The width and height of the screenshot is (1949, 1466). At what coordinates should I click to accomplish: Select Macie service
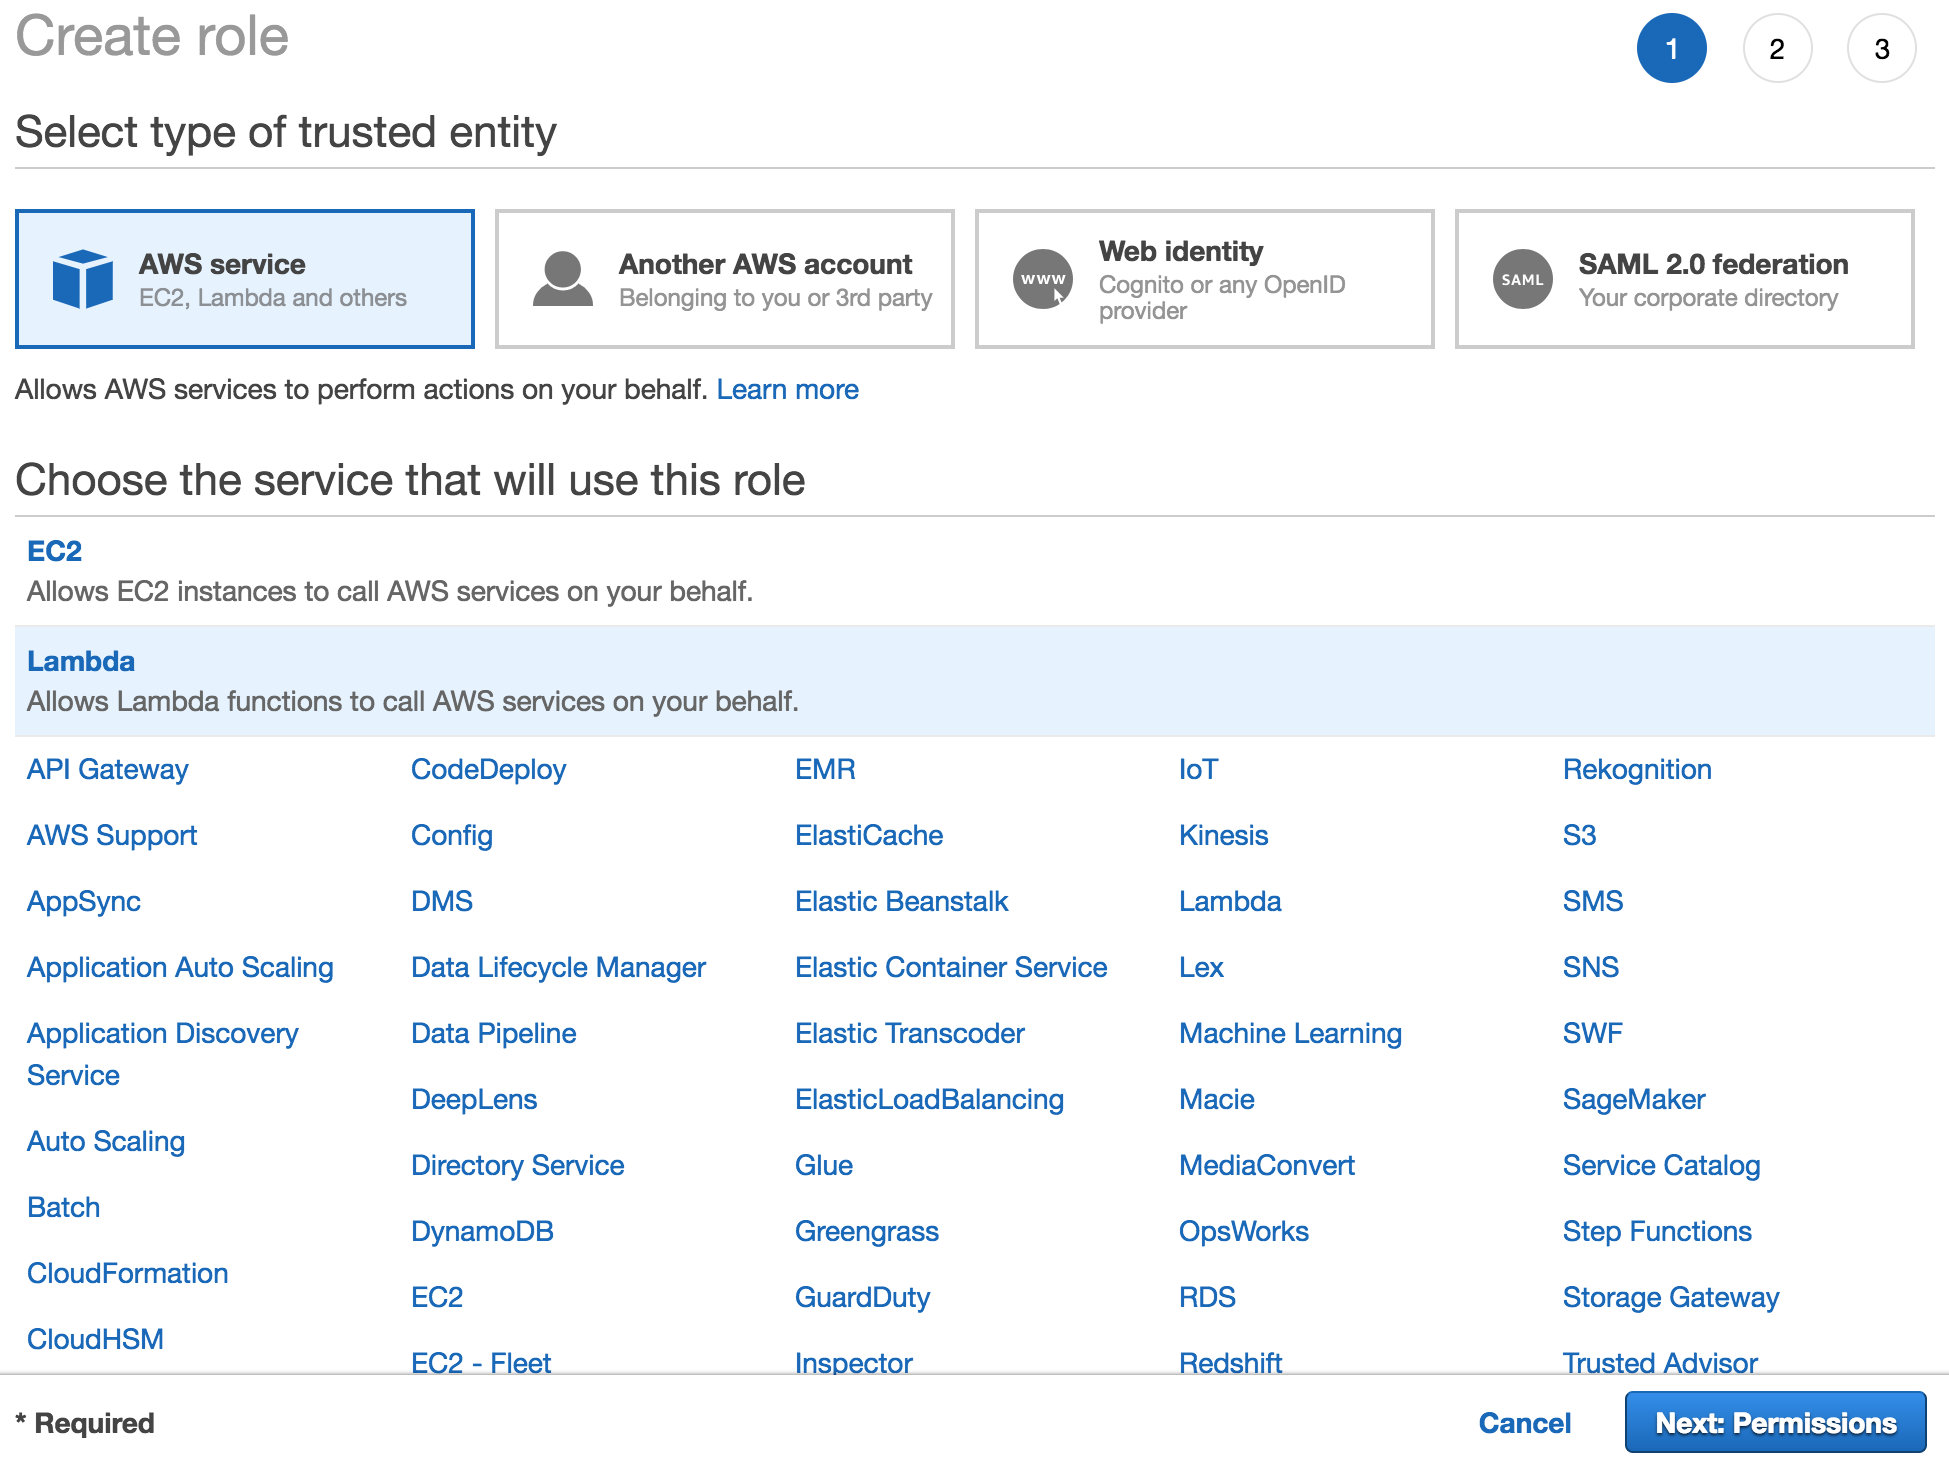coord(1216,1099)
